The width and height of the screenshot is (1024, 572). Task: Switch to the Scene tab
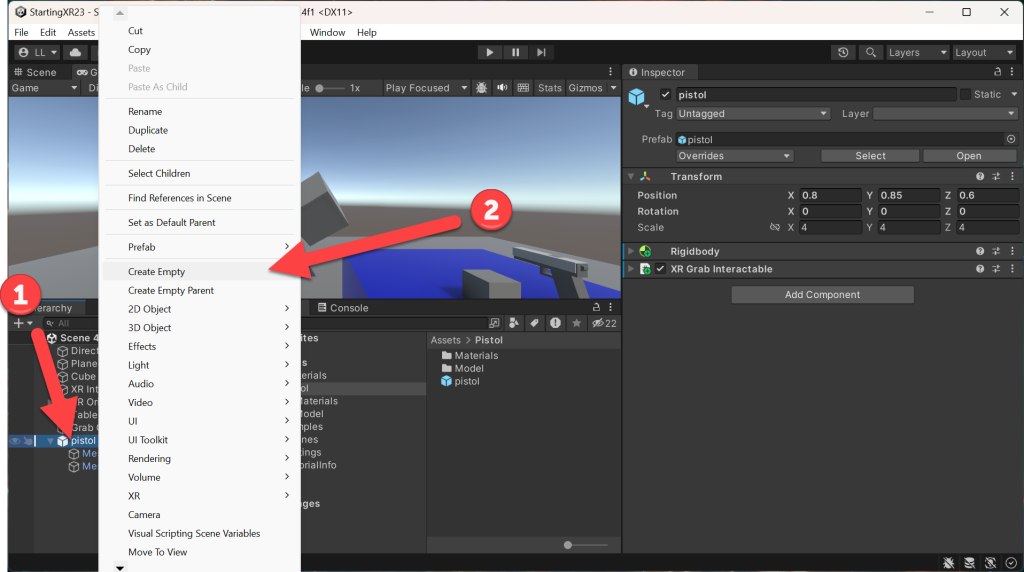(35, 72)
